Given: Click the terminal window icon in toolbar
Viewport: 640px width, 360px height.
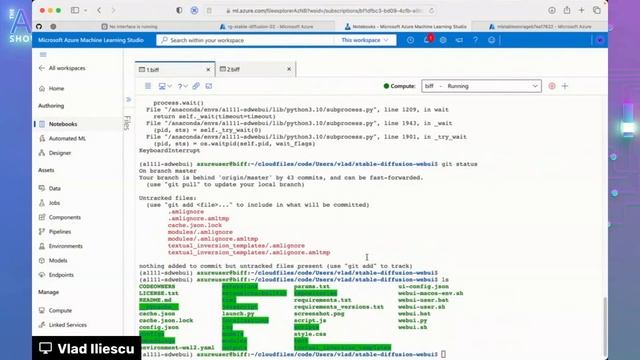Looking at the screenshot, I should point(209,86).
